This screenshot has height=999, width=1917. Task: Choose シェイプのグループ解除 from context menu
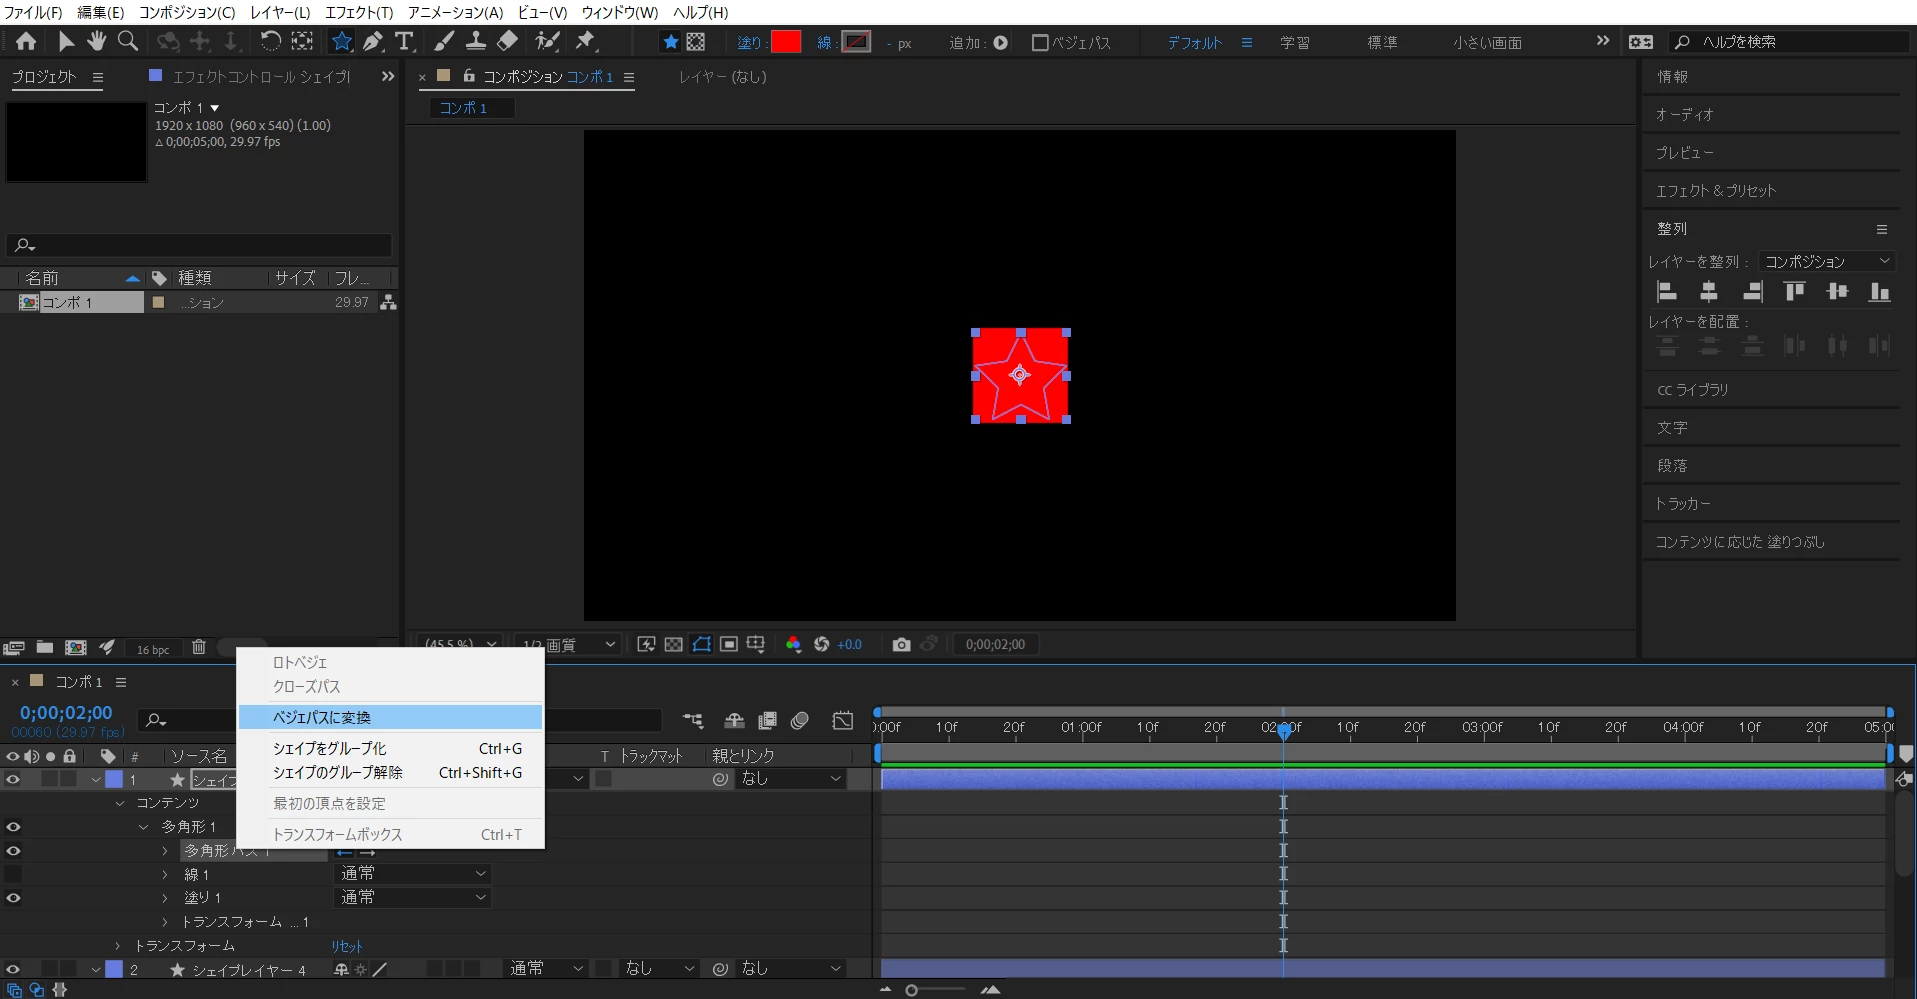[390, 773]
